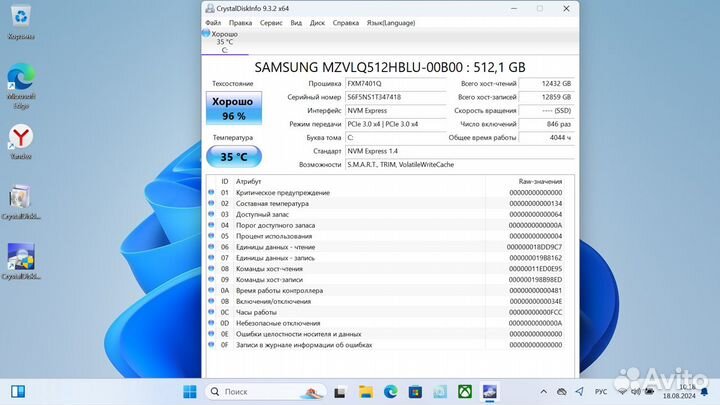Open the Recycle Bin desktop icon

point(21,23)
